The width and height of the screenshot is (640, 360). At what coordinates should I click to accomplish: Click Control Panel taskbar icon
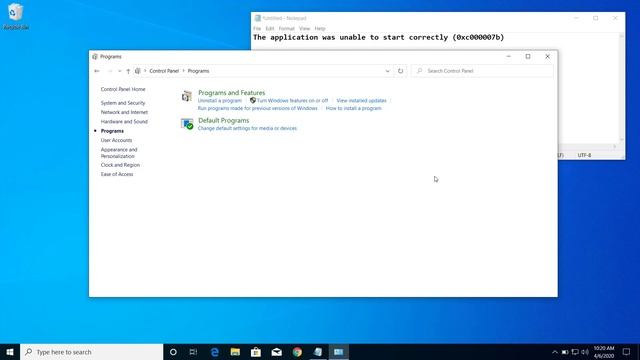(x=338, y=352)
